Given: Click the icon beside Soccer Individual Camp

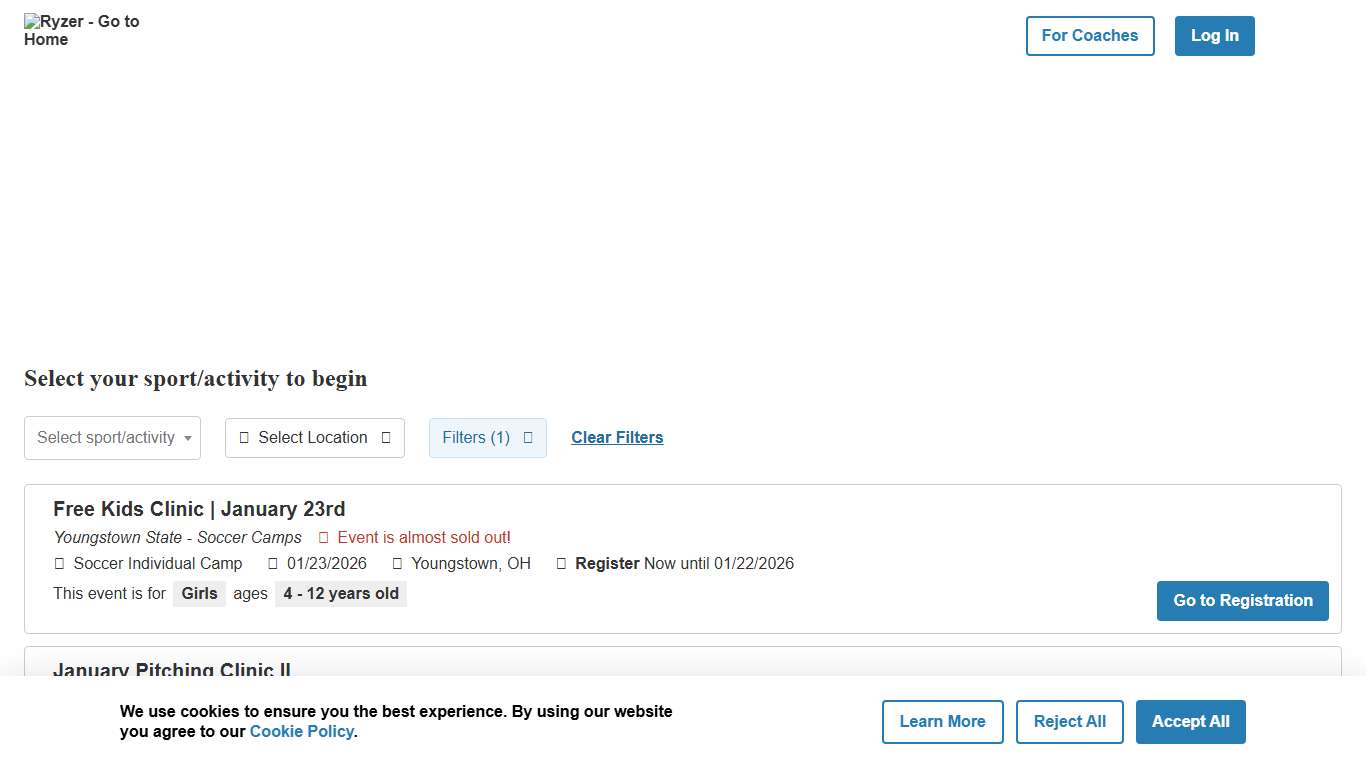Looking at the screenshot, I should coord(59,564).
